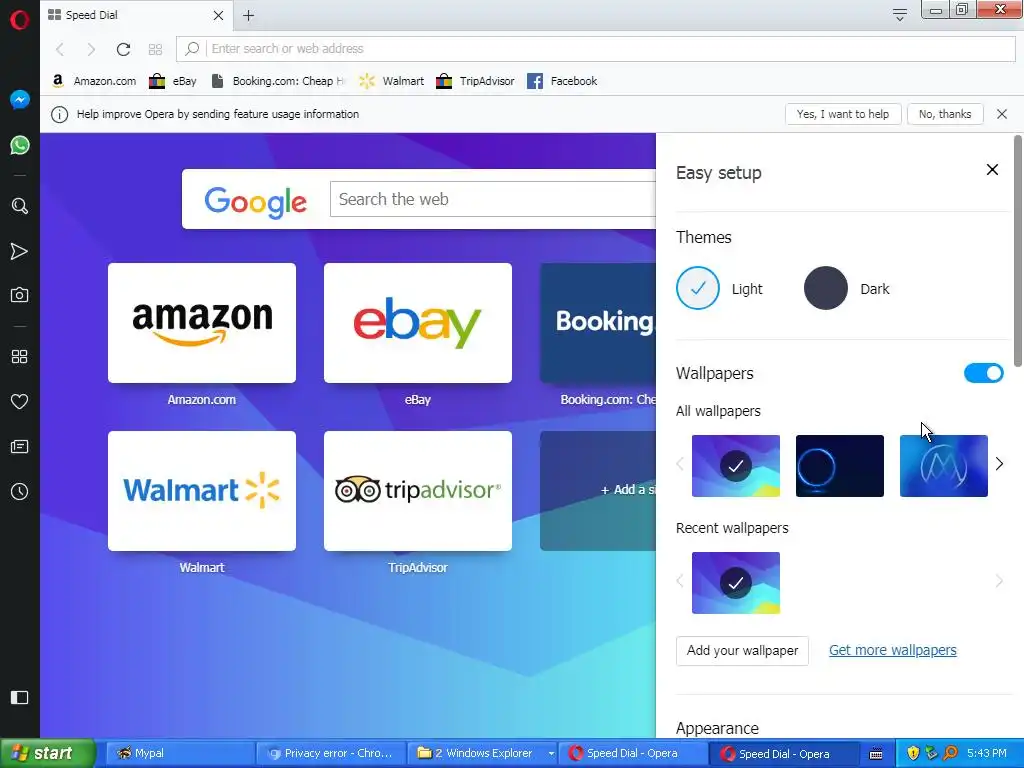1024x768 pixels.
Task: Reload the current page
Action: pyautogui.click(x=123, y=49)
